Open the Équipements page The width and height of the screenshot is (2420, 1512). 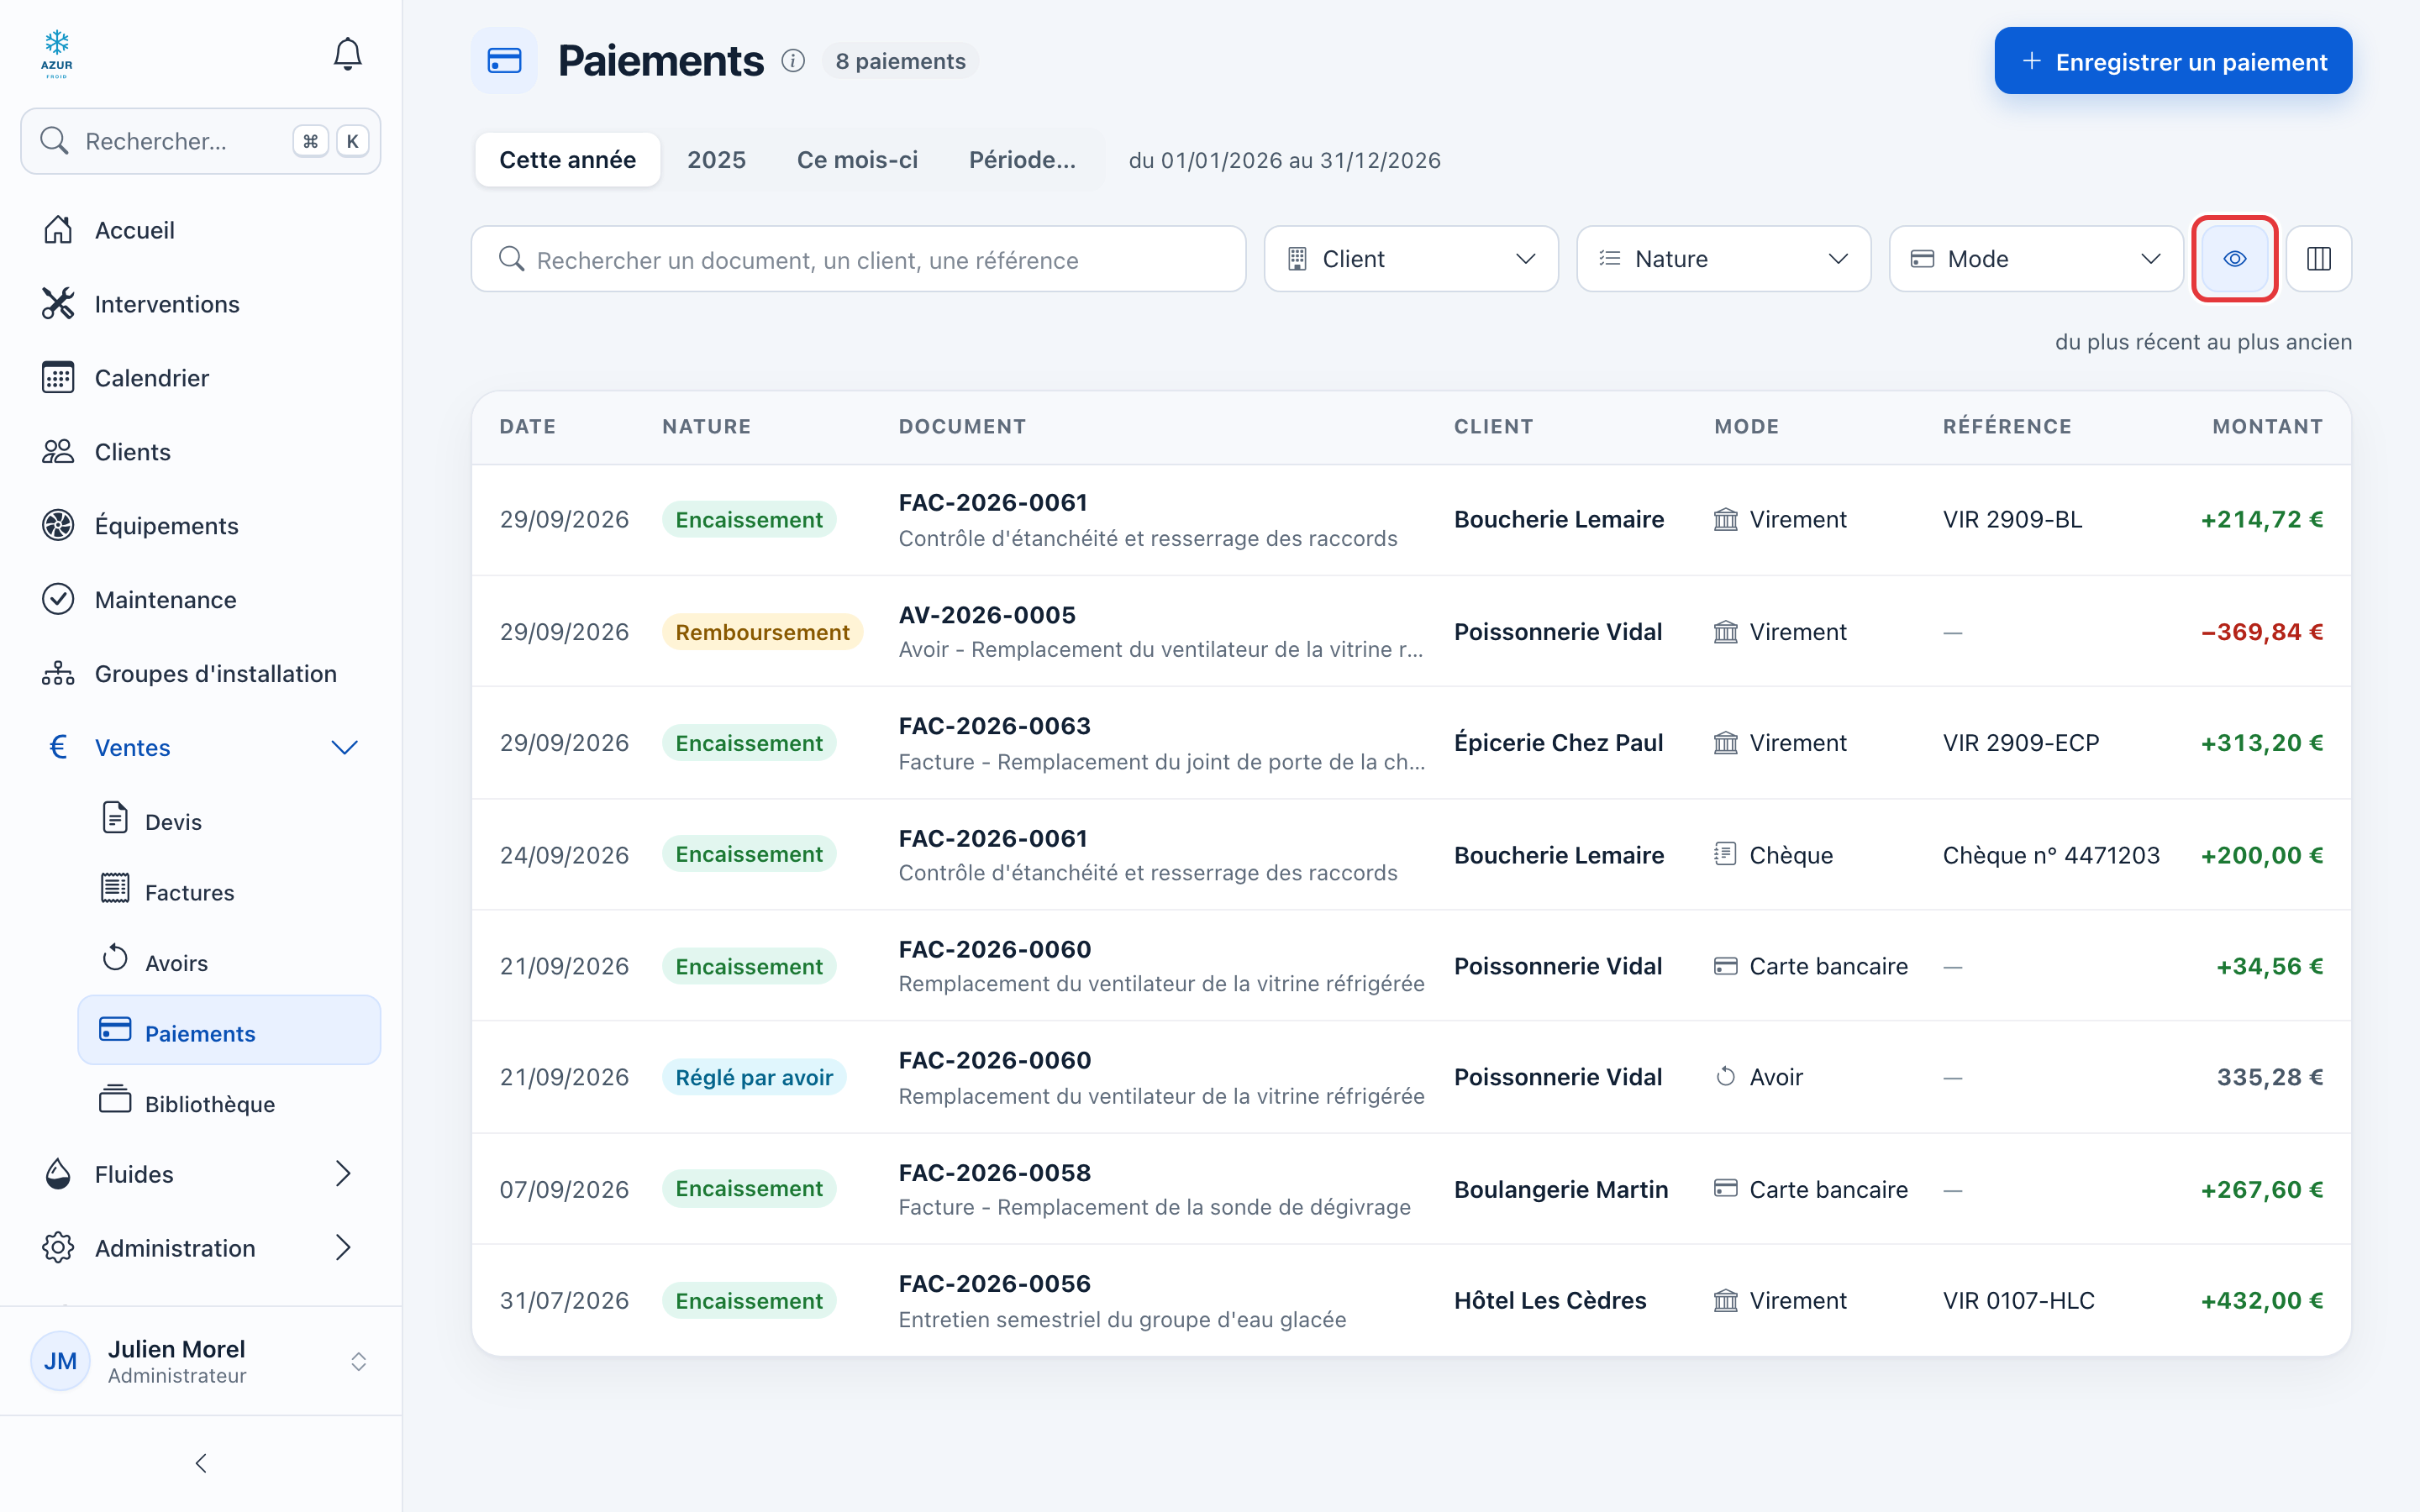point(200,526)
